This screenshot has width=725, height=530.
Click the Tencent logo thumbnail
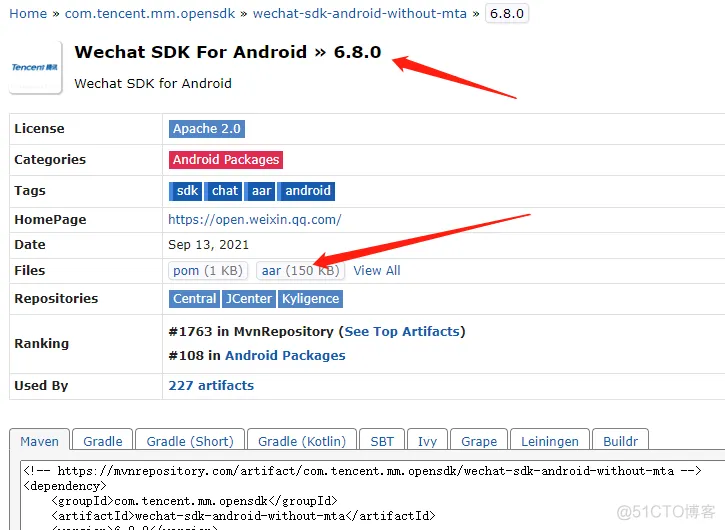pyautogui.click(x=35, y=68)
